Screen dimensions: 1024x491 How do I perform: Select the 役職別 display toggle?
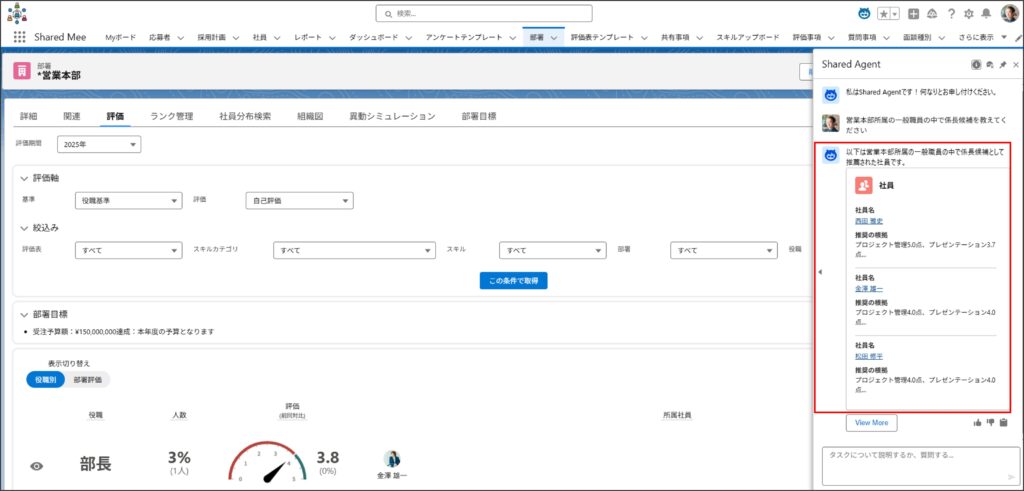45,380
